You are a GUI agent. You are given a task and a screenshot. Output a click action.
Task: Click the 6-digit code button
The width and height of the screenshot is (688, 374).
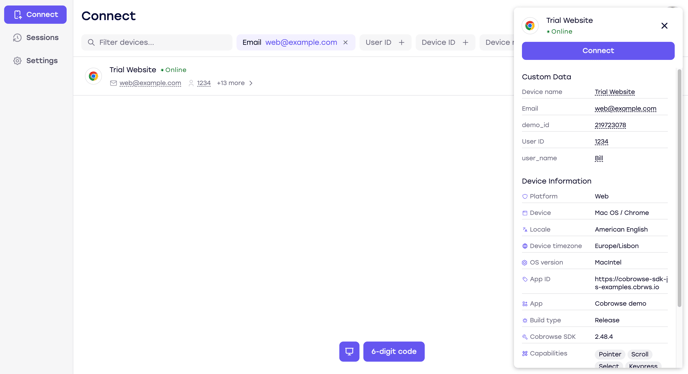[x=394, y=352]
